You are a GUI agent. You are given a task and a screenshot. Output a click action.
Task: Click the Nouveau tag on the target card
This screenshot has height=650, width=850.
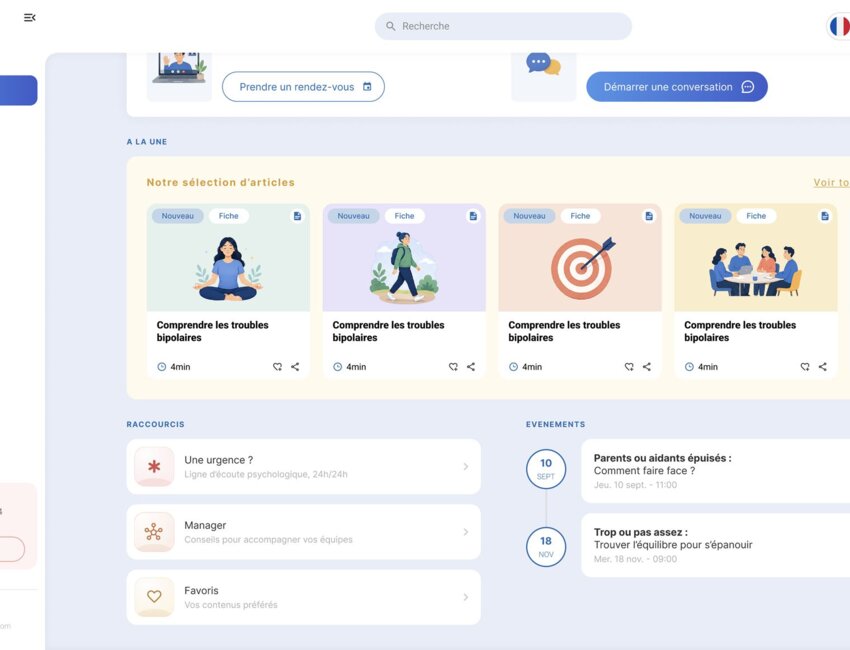(x=529, y=216)
